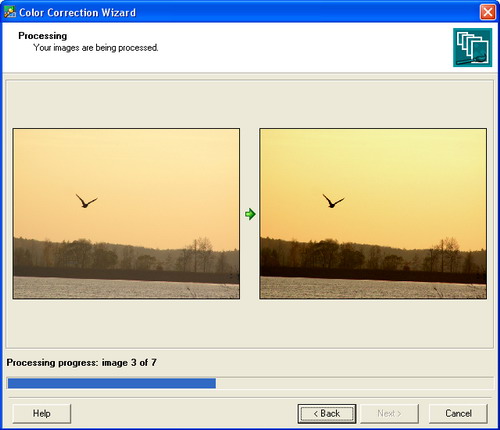Click 'Processing progress: image 3 of 7' text

click(81, 363)
